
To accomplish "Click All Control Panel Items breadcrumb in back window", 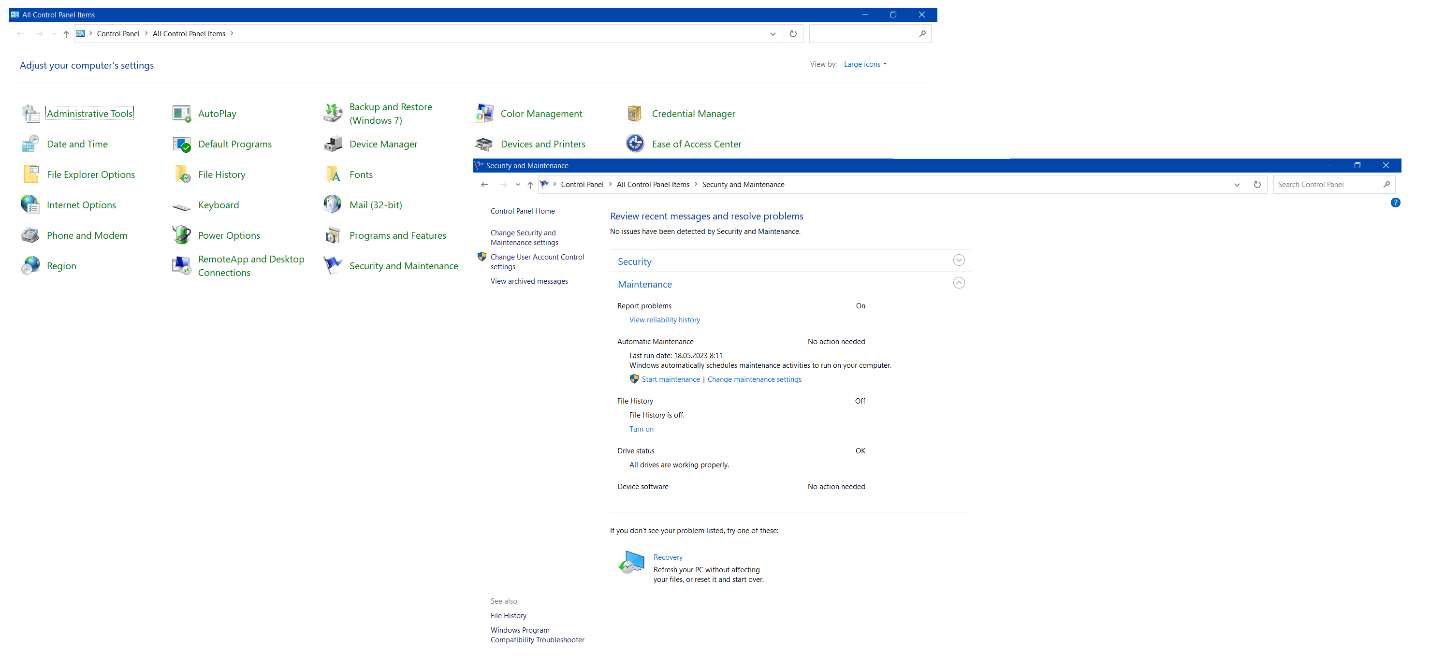I will 189,34.
